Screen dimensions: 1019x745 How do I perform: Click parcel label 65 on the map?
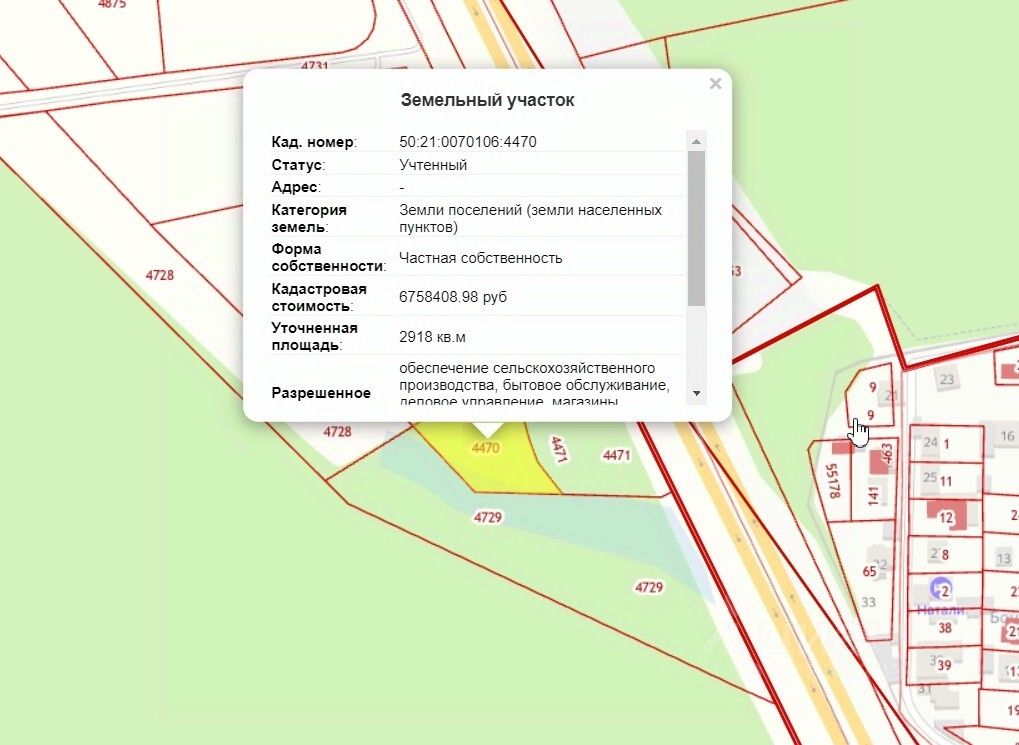[870, 571]
